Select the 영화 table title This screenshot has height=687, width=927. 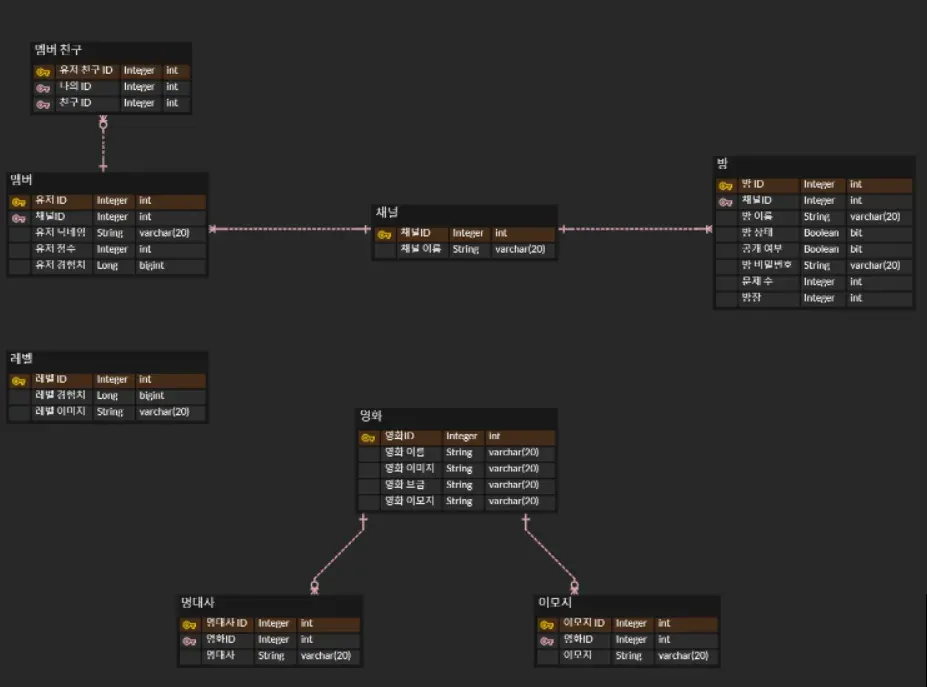[371, 416]
